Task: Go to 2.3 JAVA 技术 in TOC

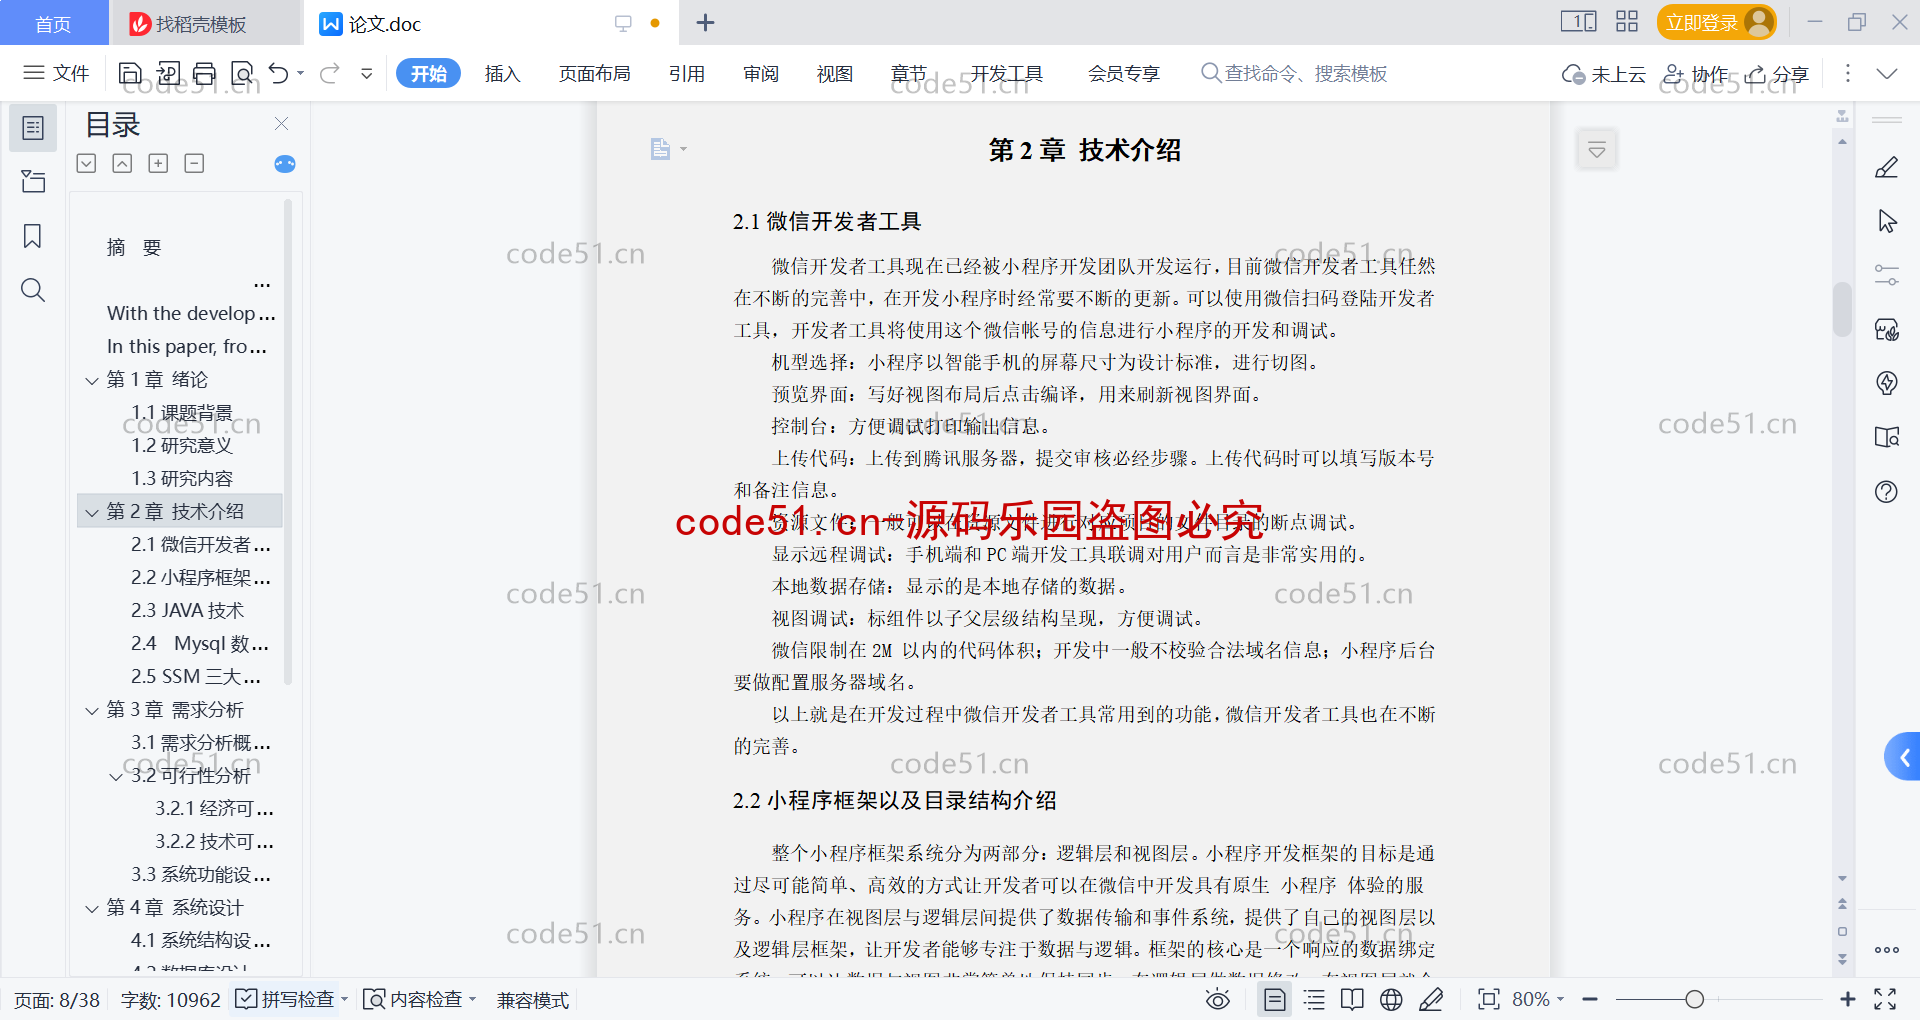Action: pos(187,611)
